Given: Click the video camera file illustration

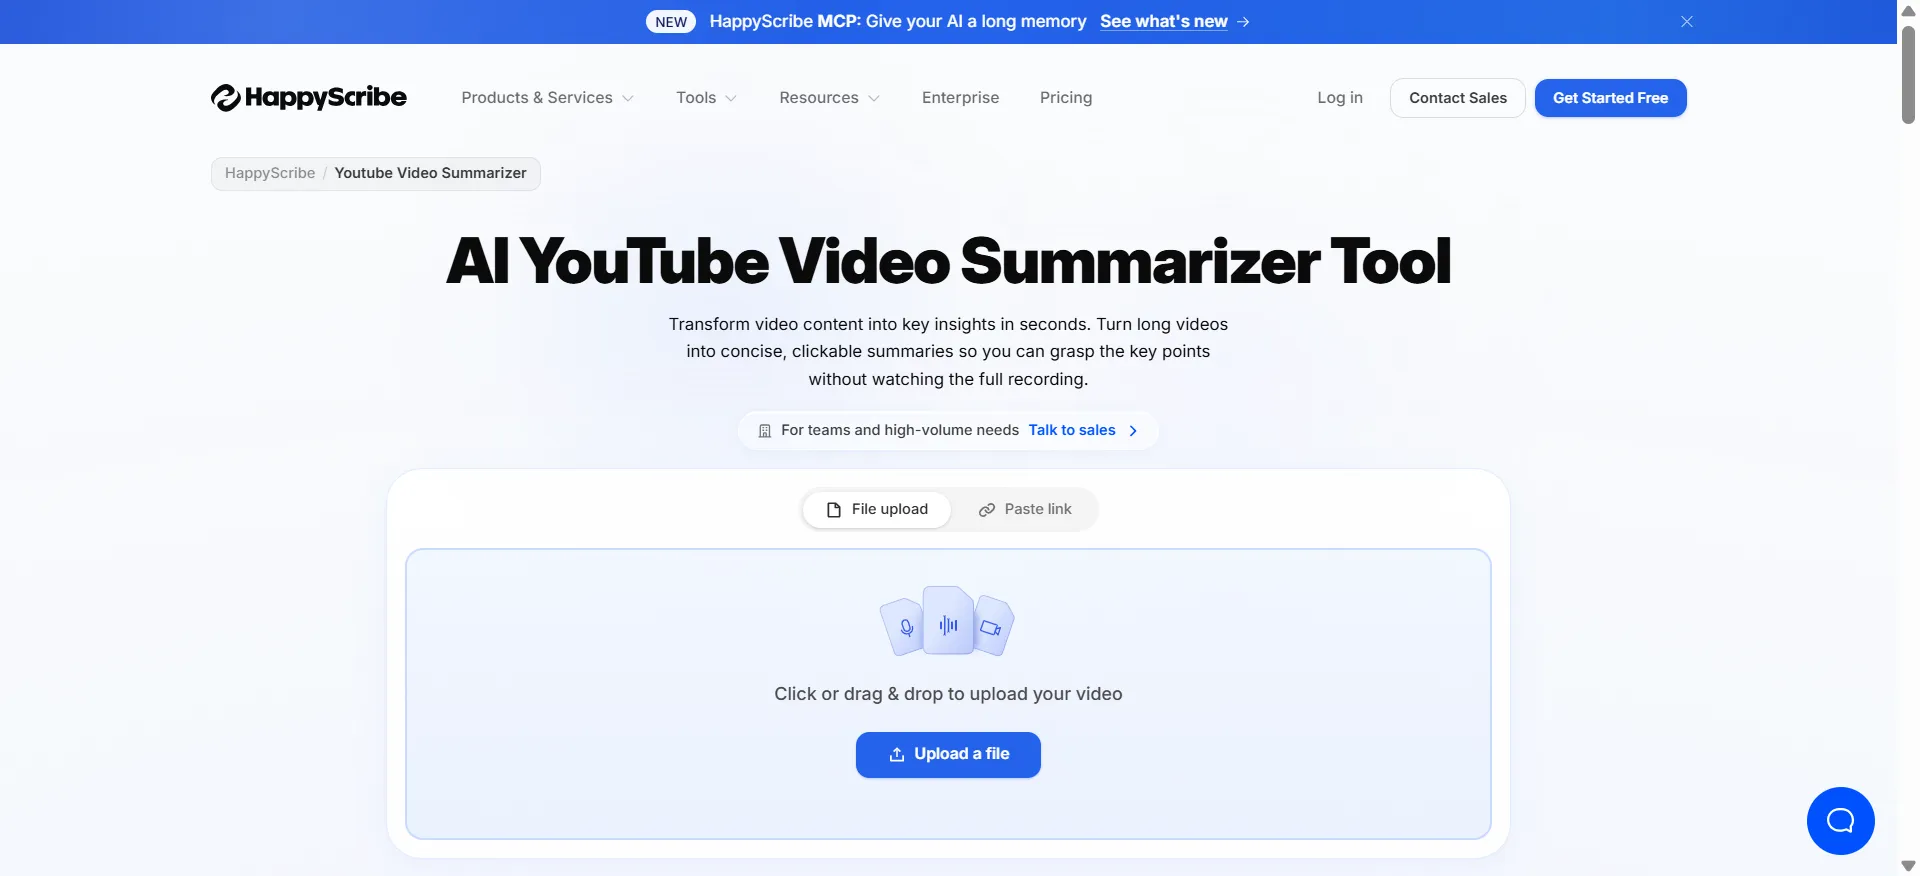Looking at the screenshot, I should tap(992, 627).
